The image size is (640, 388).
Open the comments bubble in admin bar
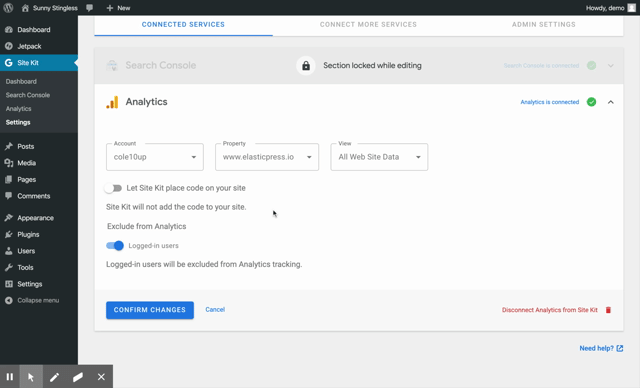(89, 8)
